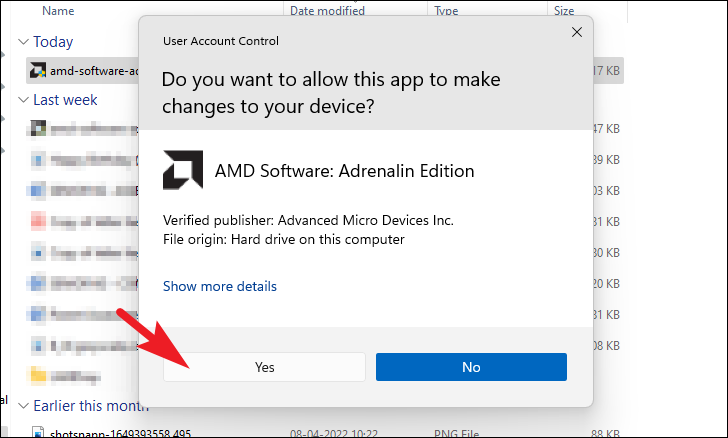Collapse the Last week group
Image resolution: width=728 pixels, height=438 pixels.
click(x=23, y=100)
